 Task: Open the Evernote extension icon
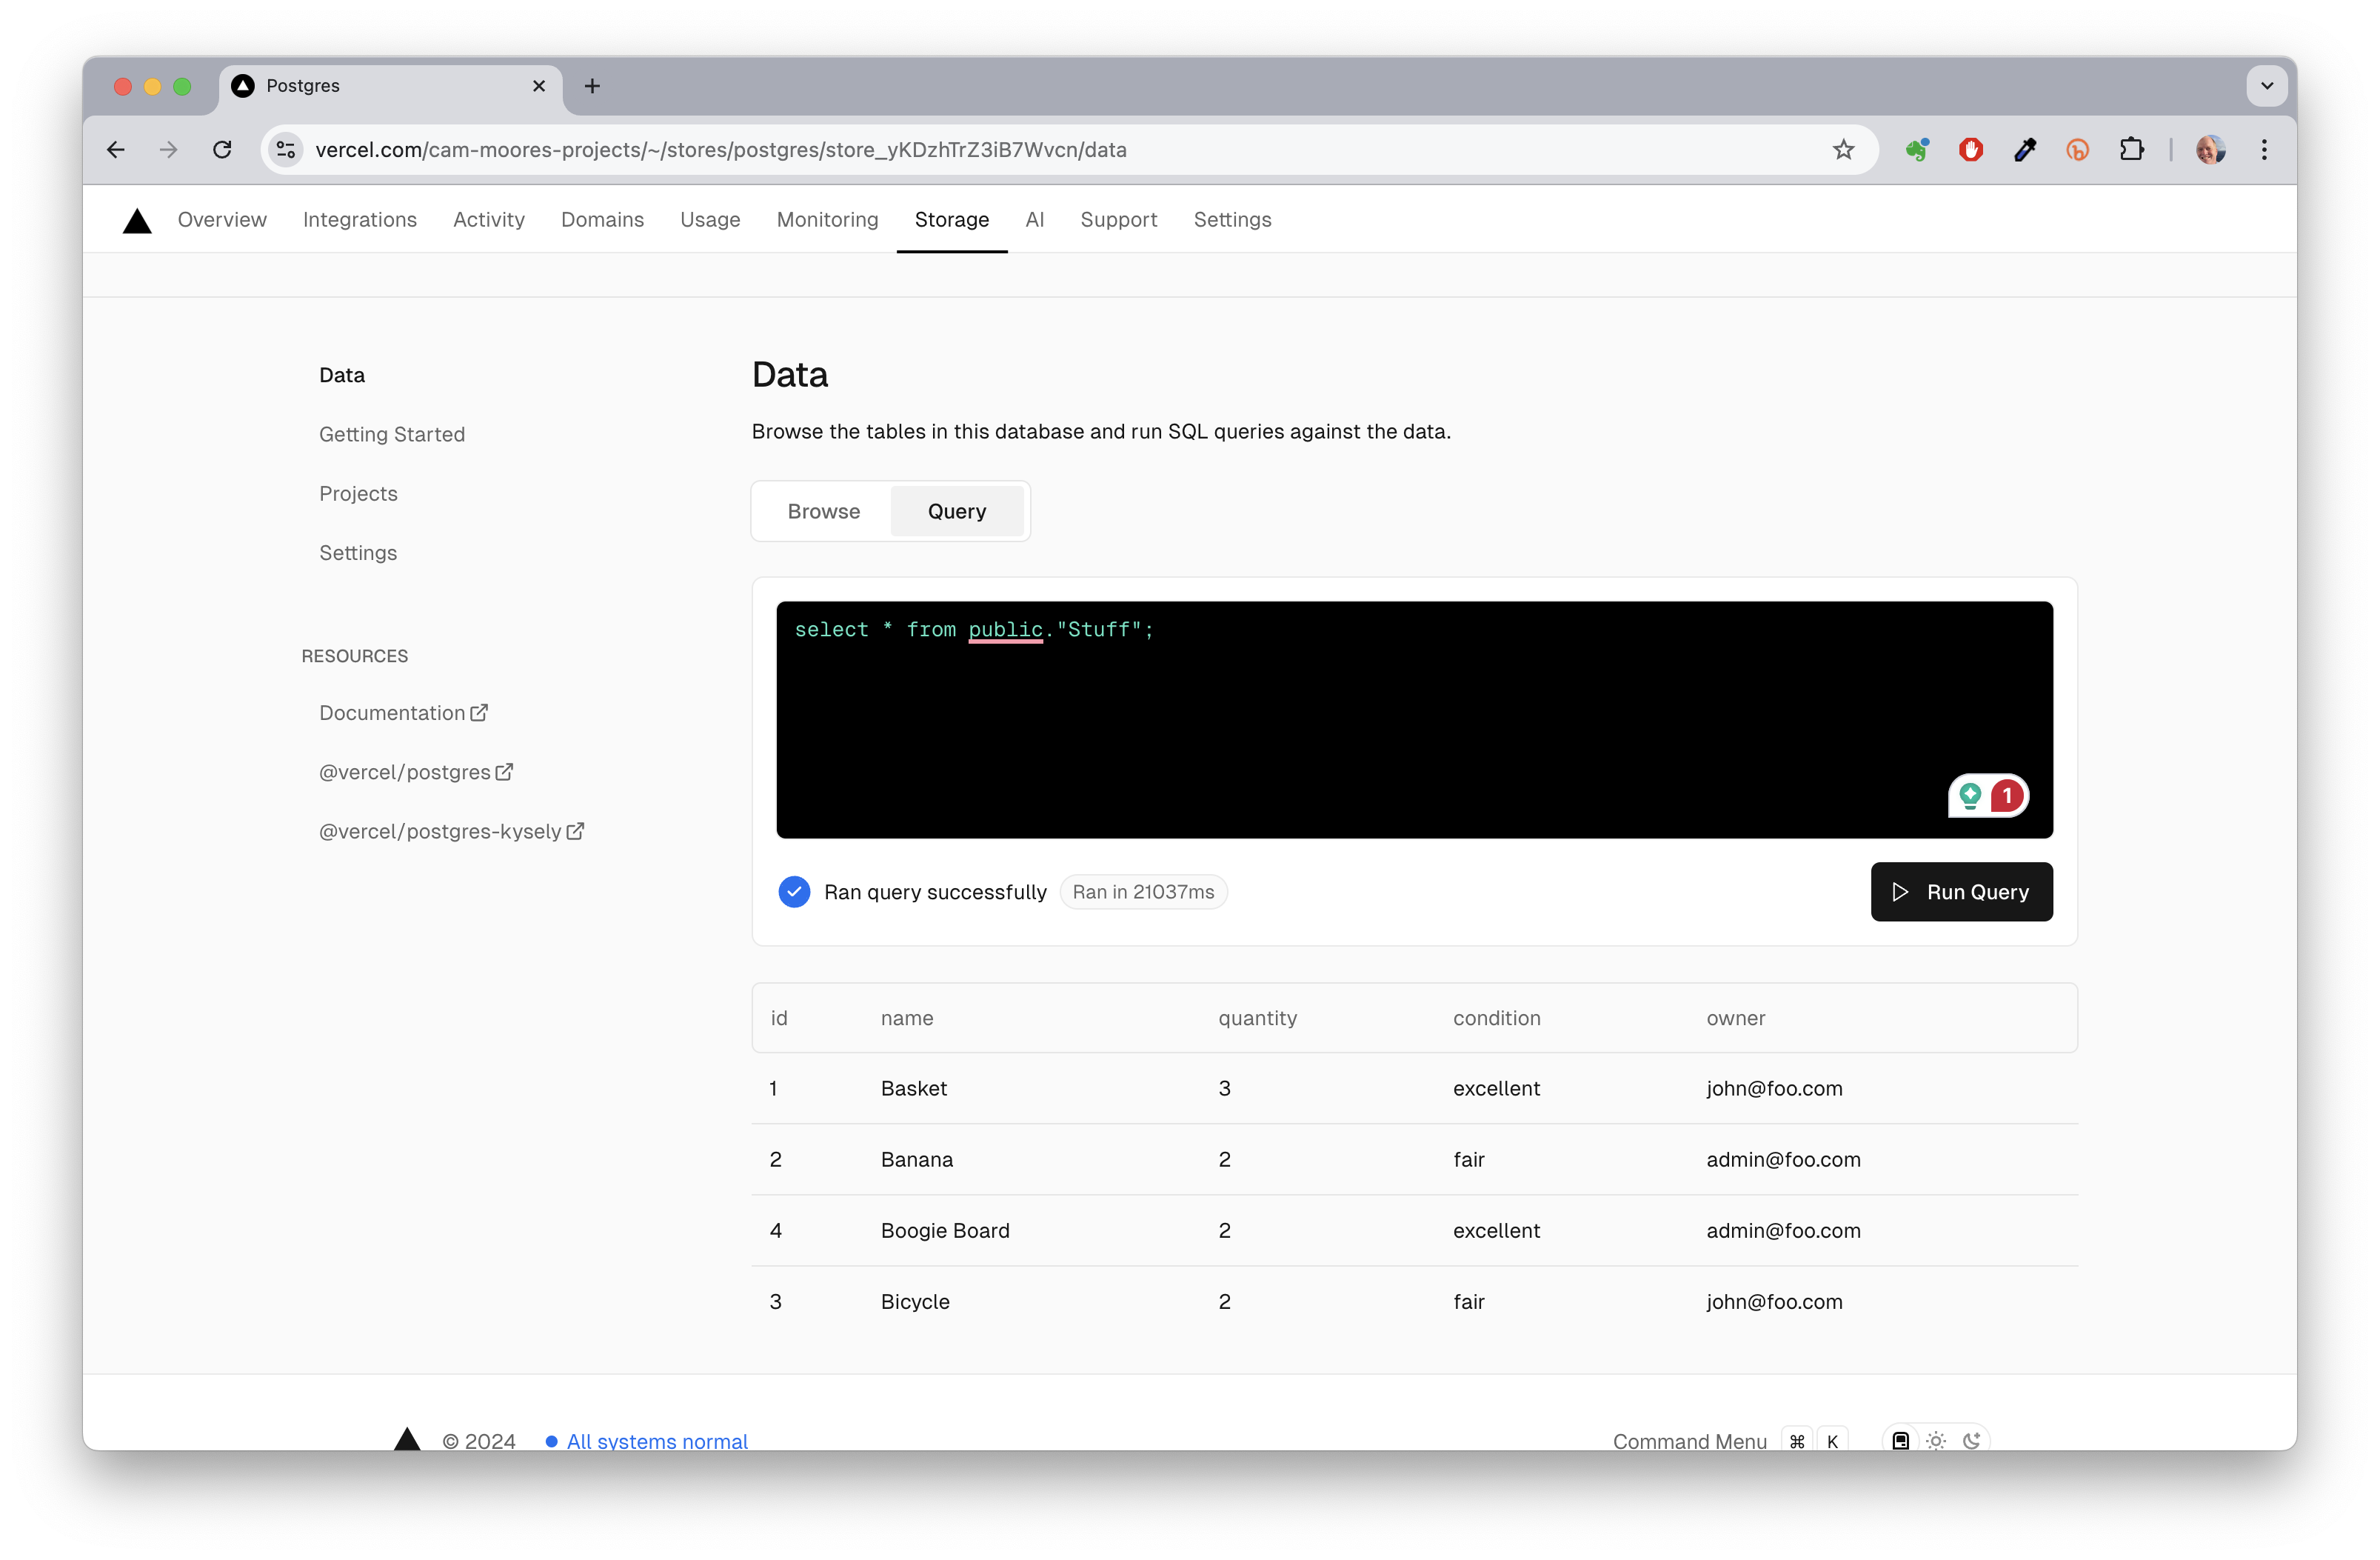coord(1916,150)
